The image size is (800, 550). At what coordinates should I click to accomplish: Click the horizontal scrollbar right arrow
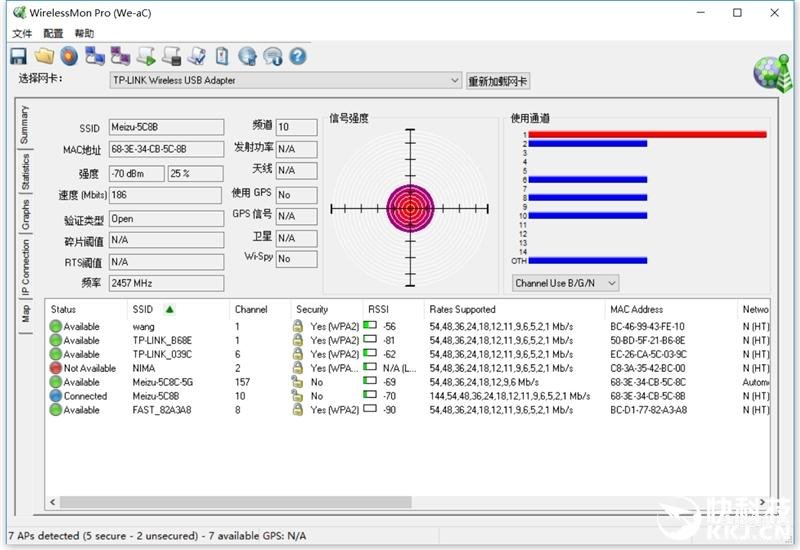(x=762, y=502)
